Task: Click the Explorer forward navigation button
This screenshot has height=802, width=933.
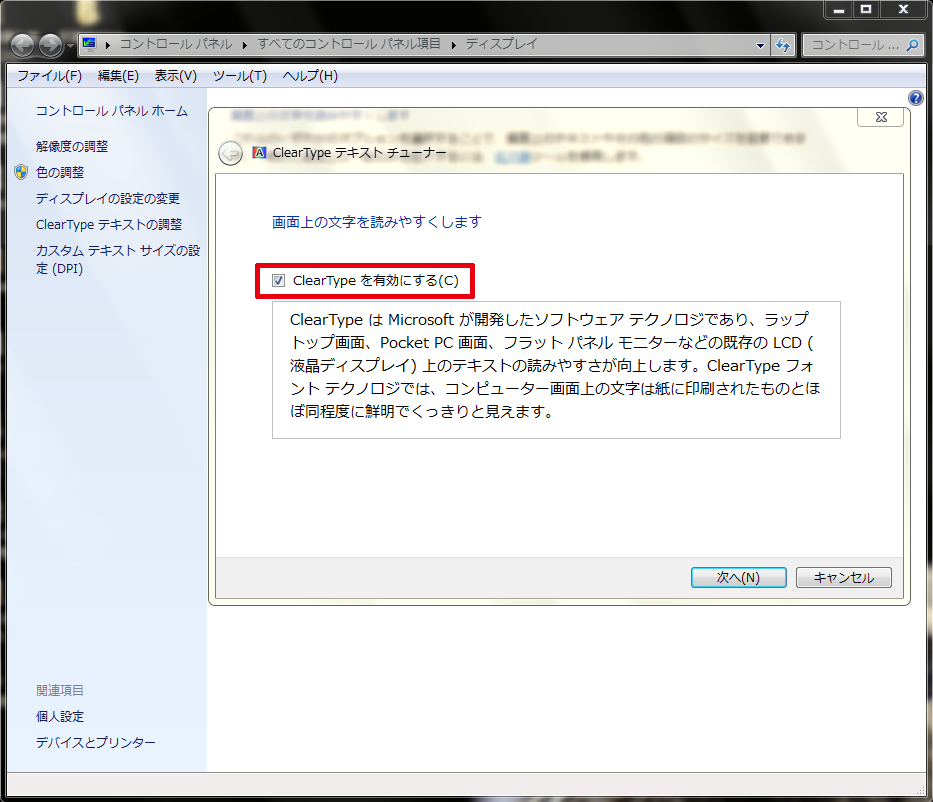Action: click(x=51, y=45)
